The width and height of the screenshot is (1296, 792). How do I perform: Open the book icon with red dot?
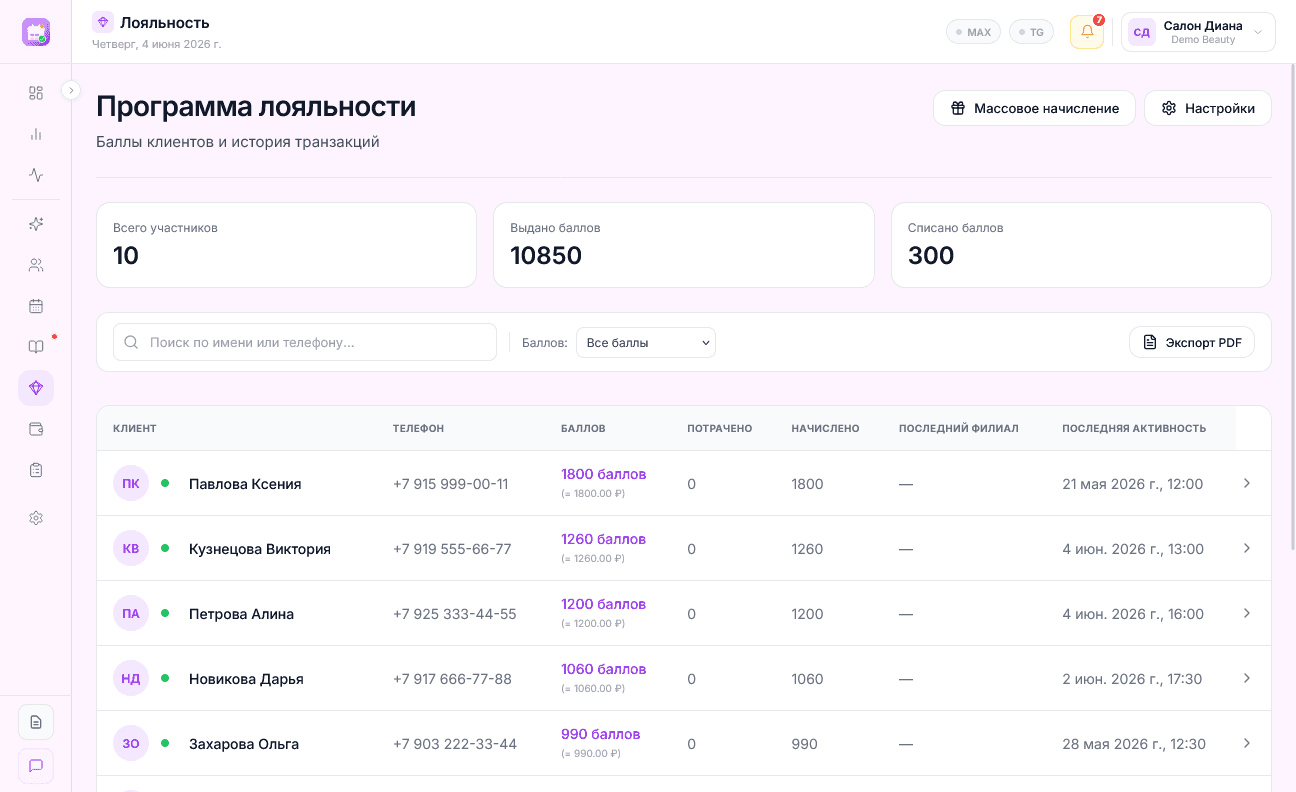pos(36,347)
